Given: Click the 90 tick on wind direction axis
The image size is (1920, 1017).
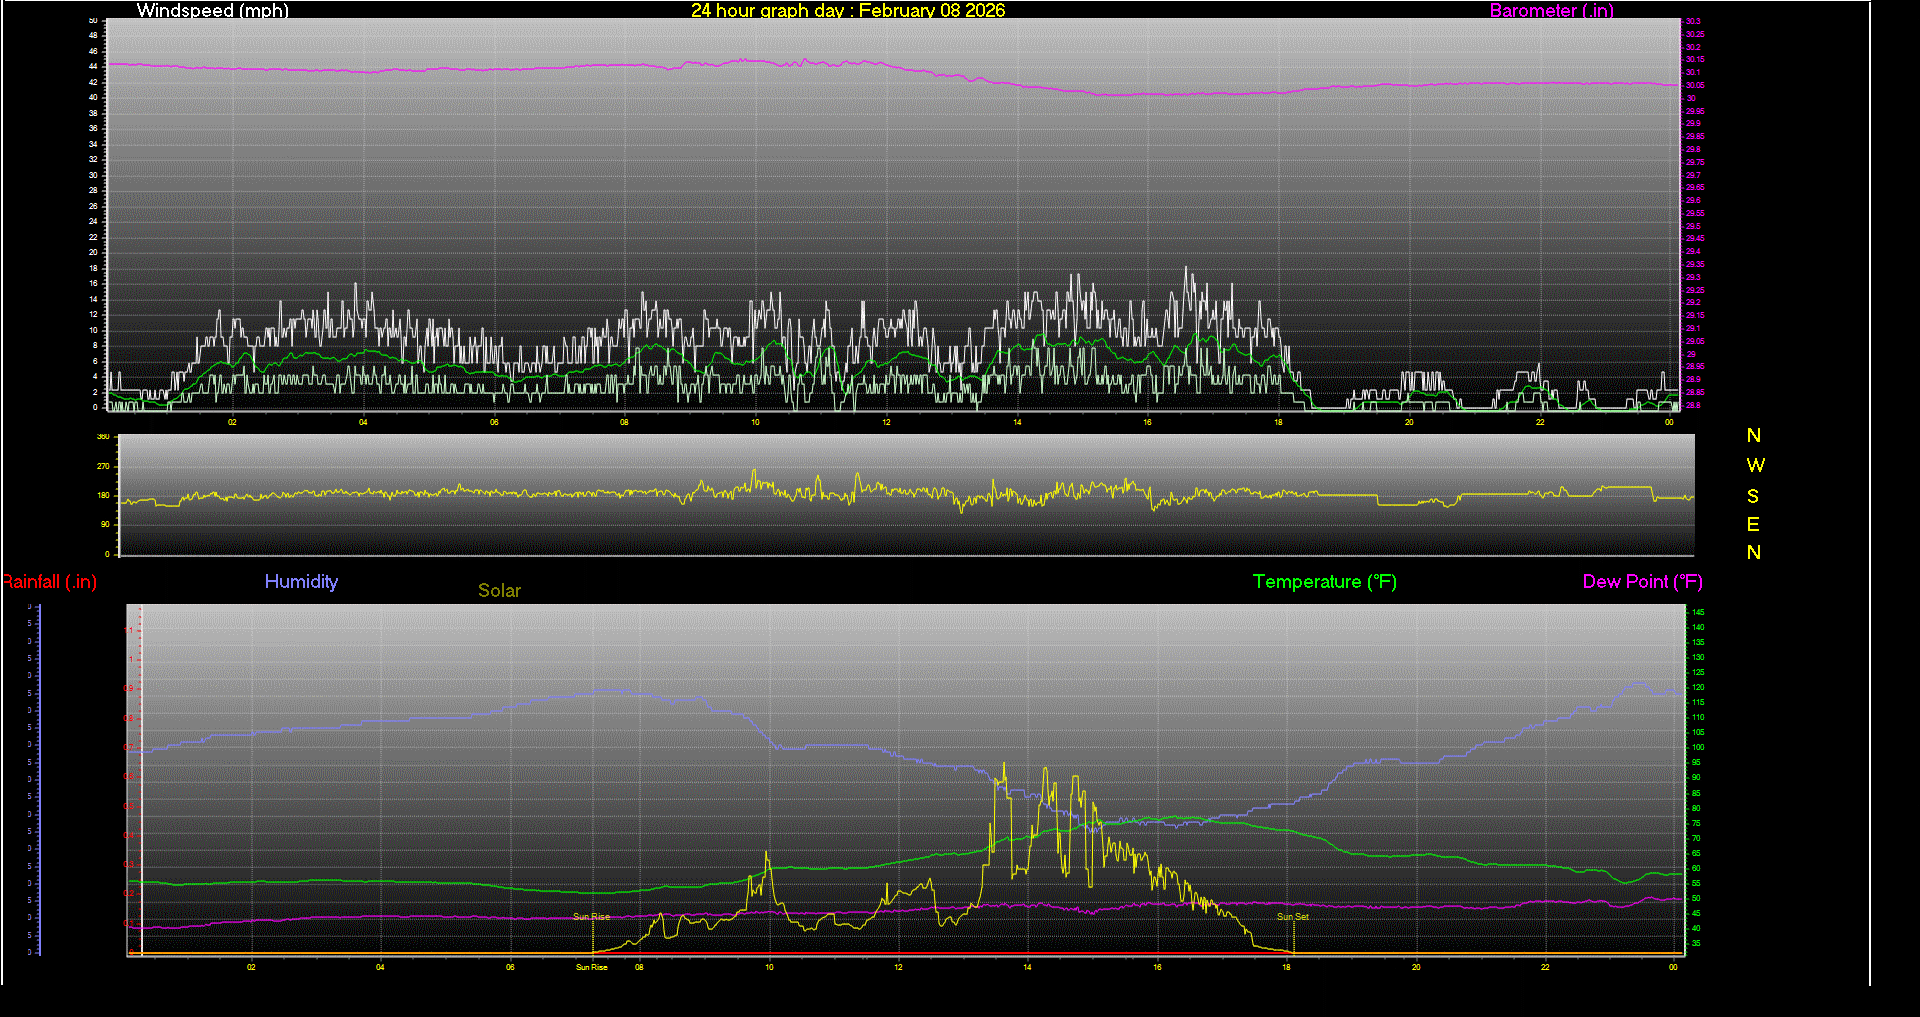Looking at the screenshot, I should (105, 524).
